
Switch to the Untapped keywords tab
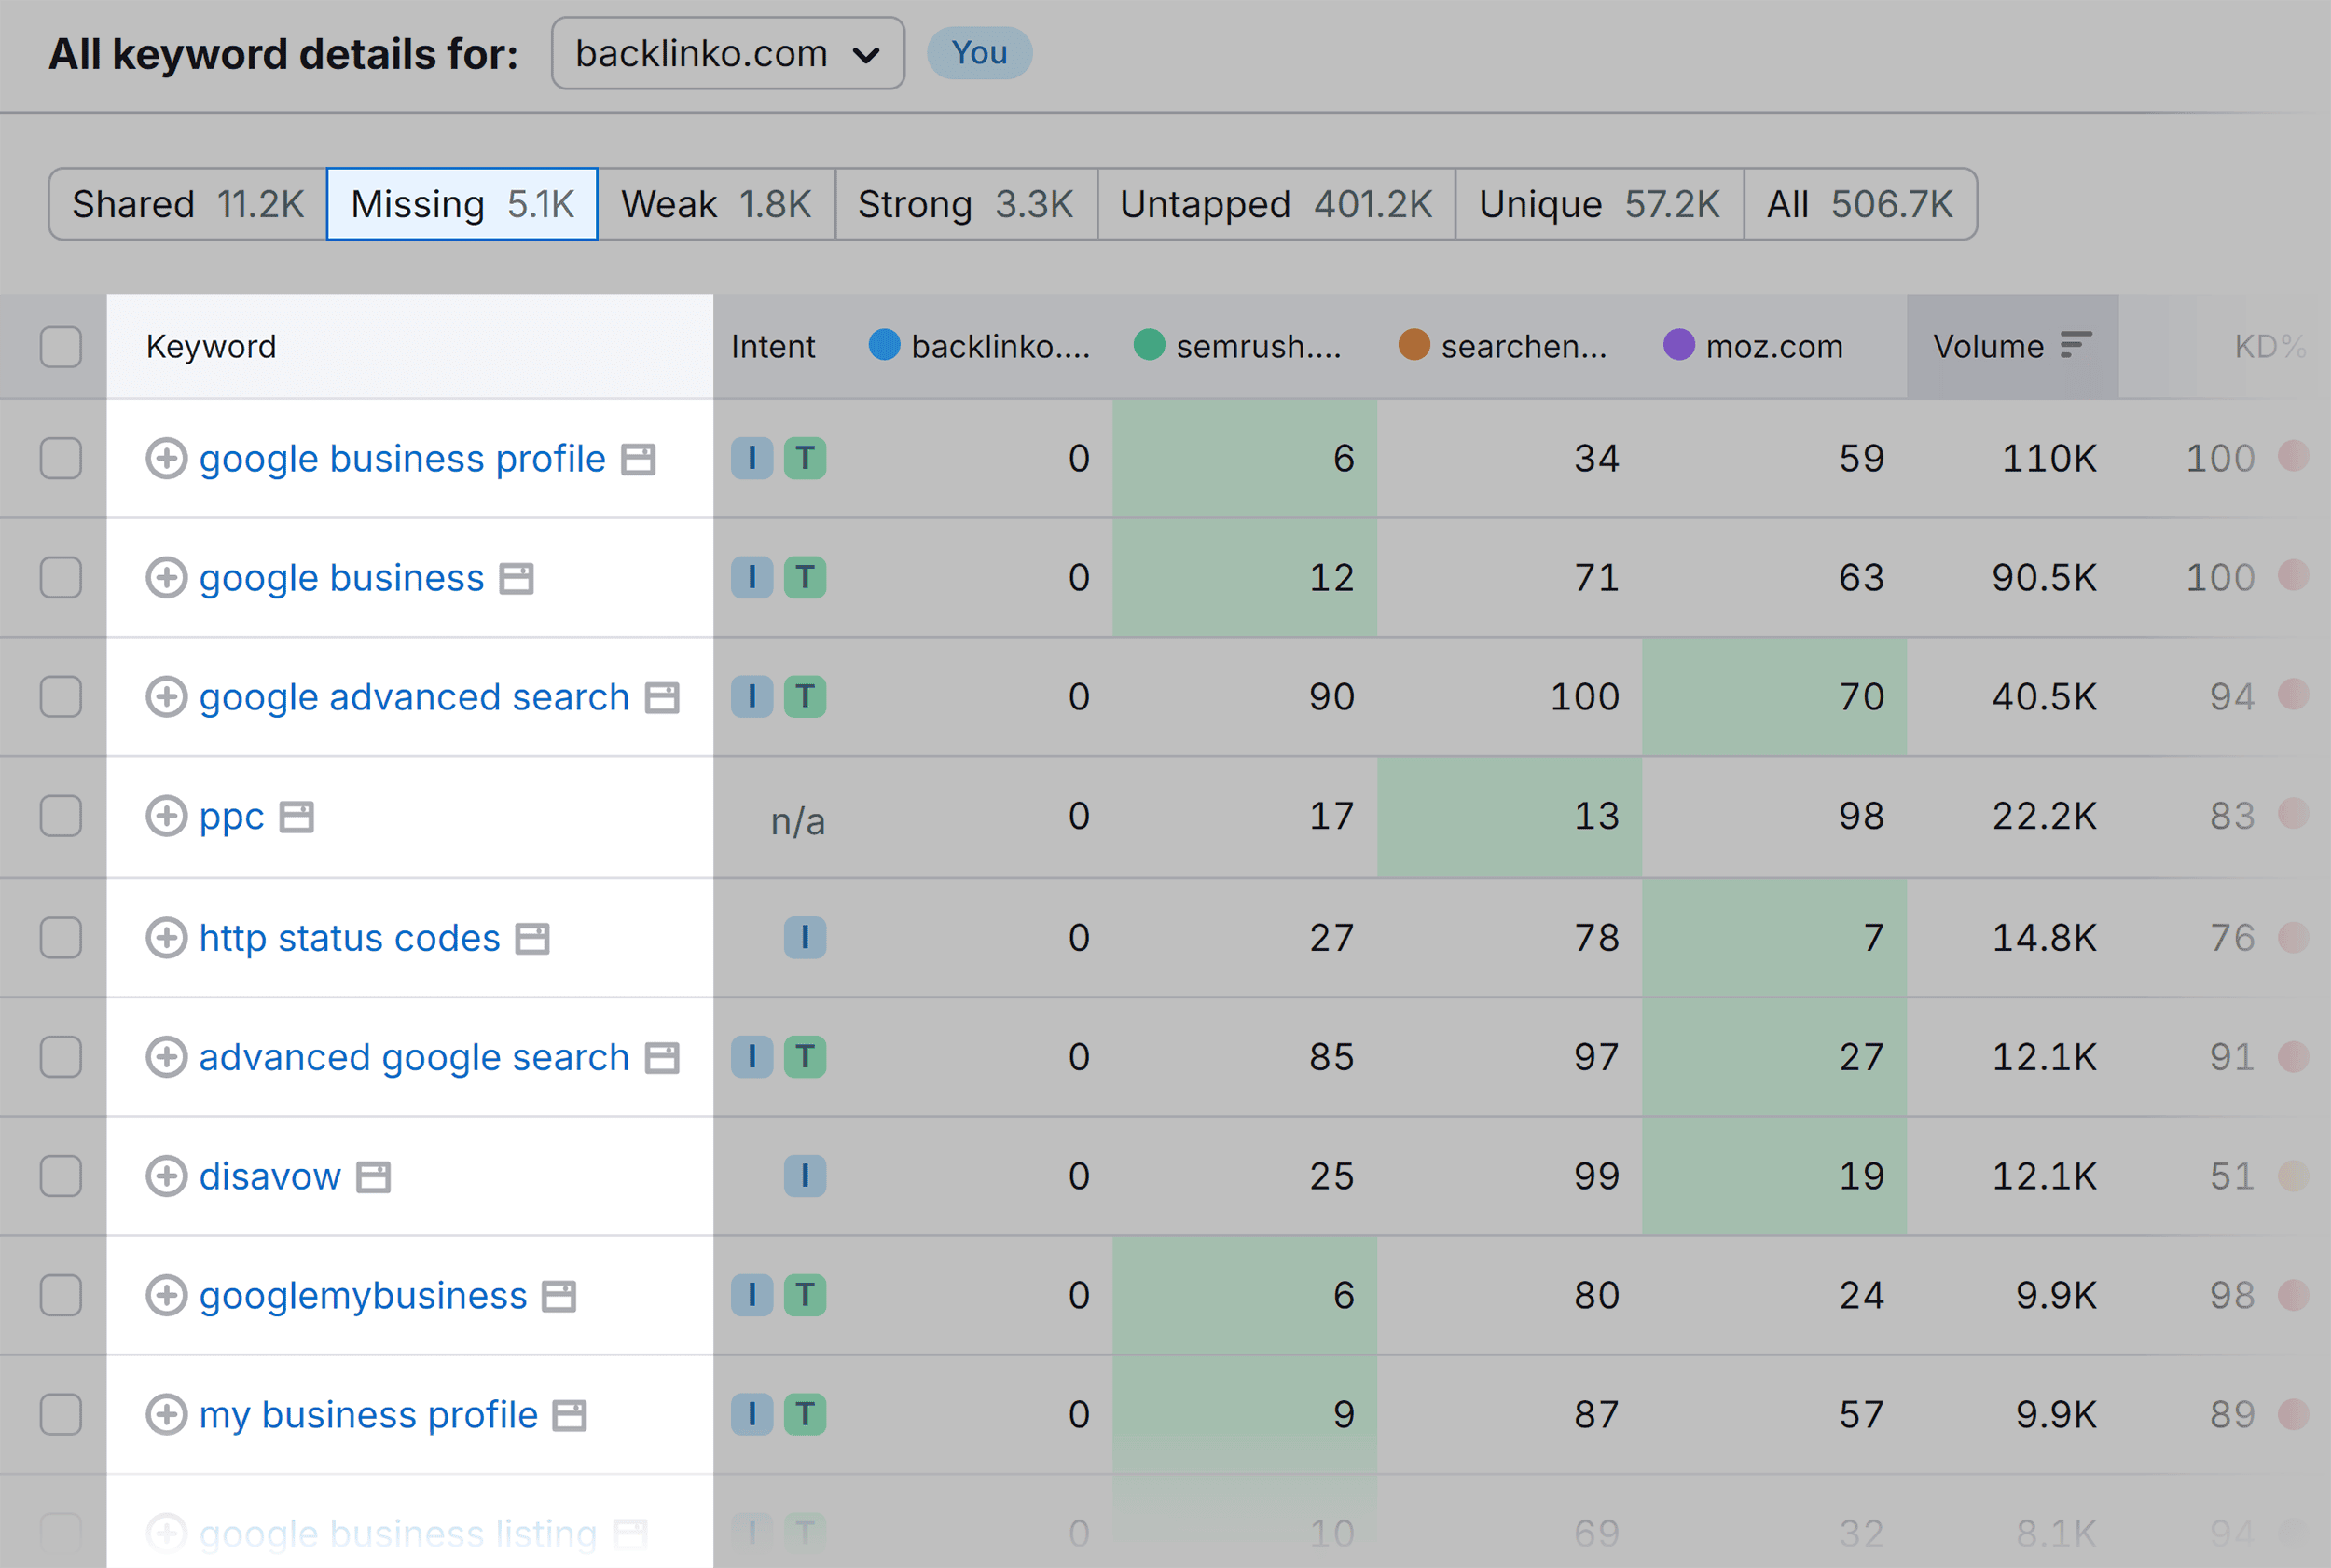(1276, 204)
